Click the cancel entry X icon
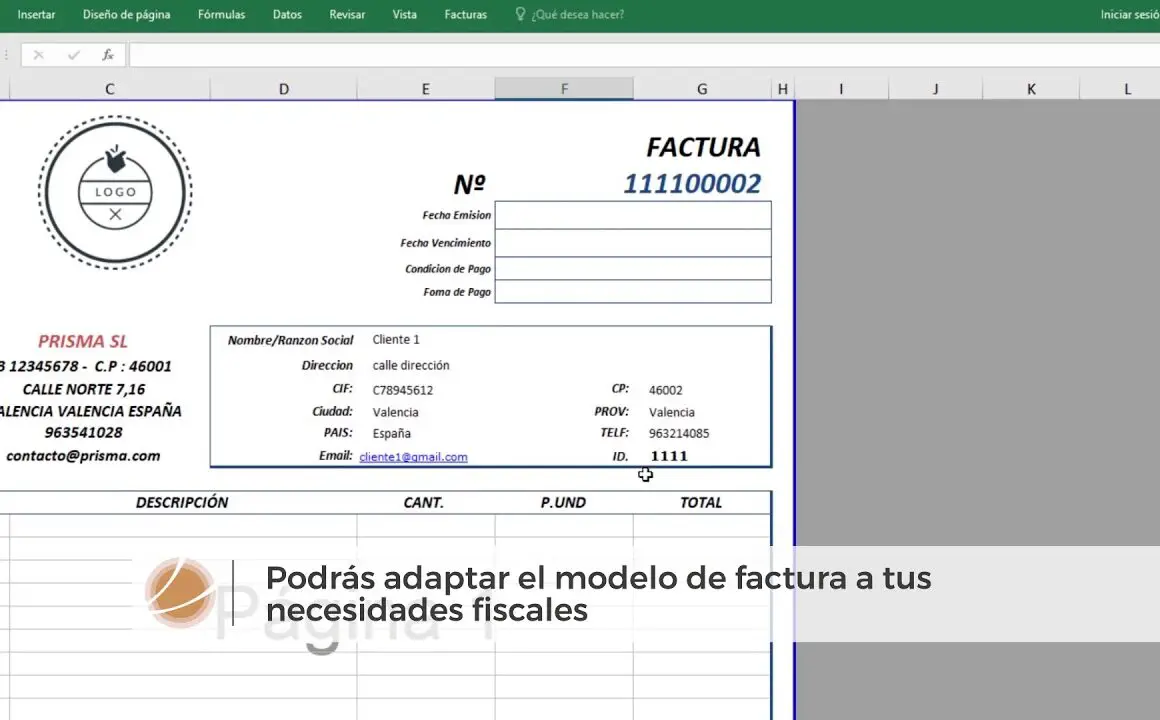This screenshot has width=1160, height=720. [38, 55]
